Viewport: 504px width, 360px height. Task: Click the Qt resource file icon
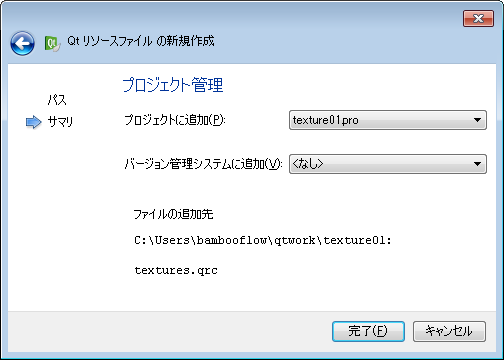tap(53, 43)
